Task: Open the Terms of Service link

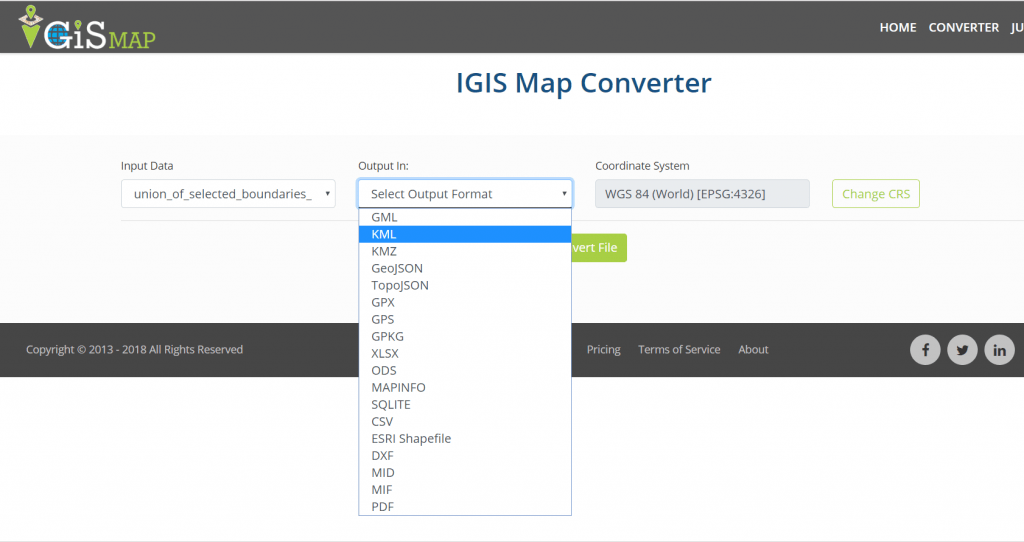Action: (x=679, y=349)
